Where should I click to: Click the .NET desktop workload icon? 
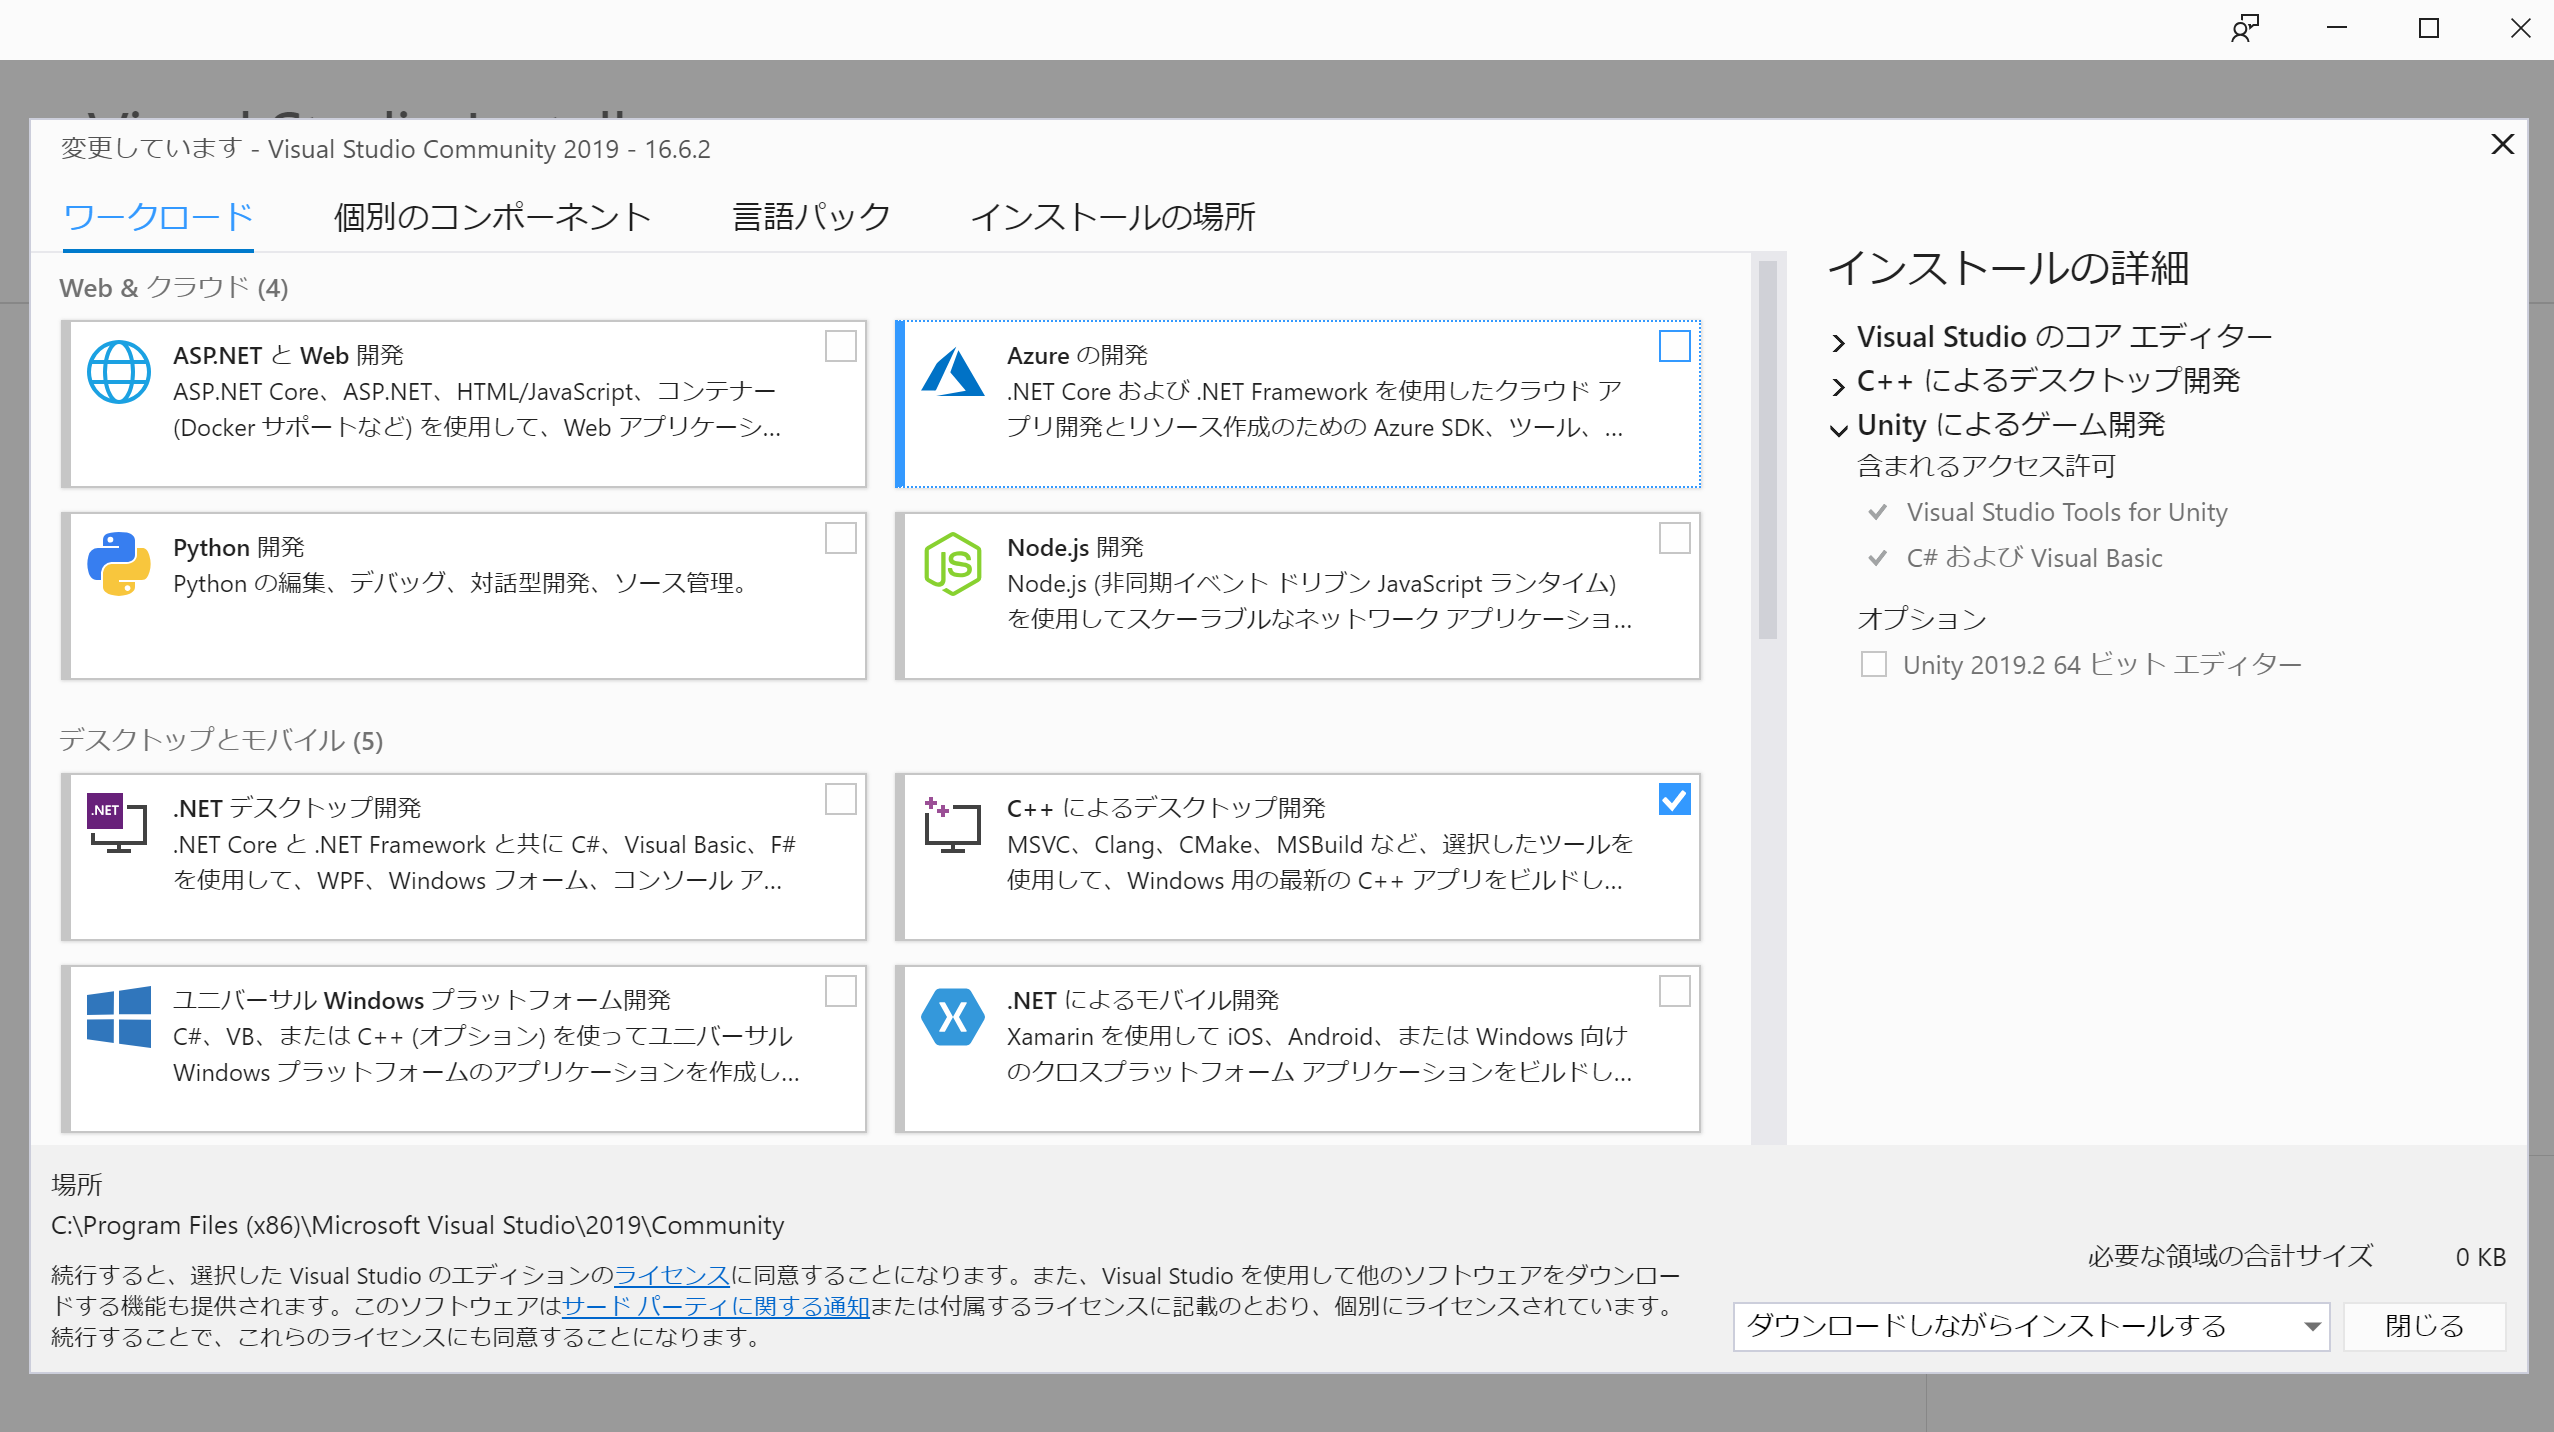118,824
